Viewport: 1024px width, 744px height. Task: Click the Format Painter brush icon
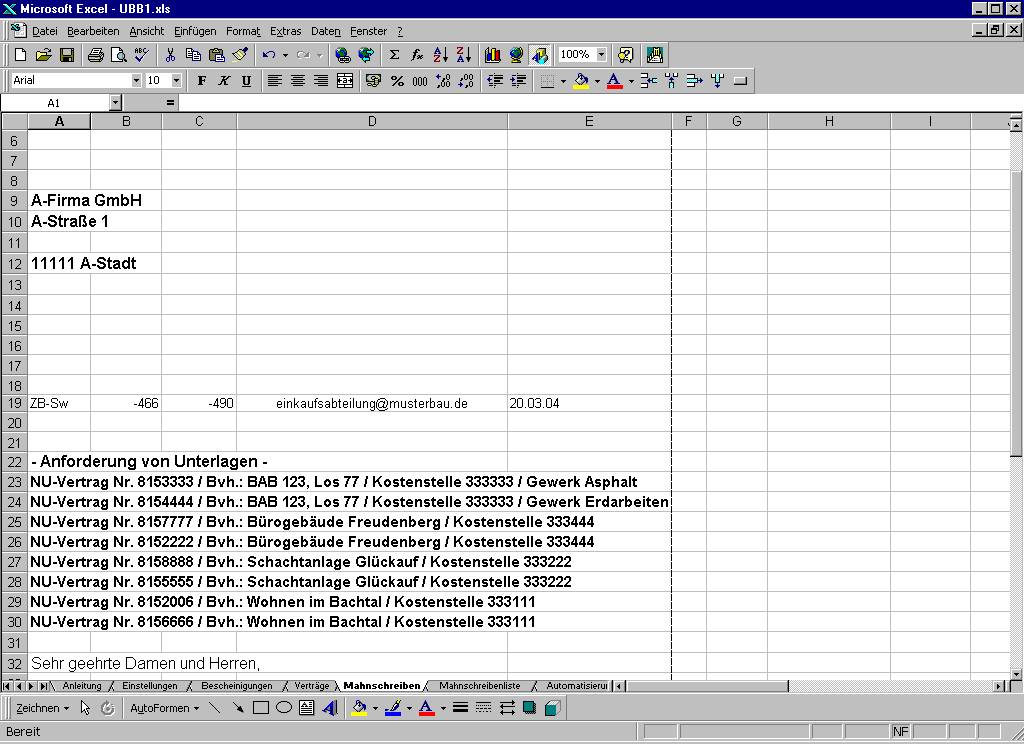240,55
